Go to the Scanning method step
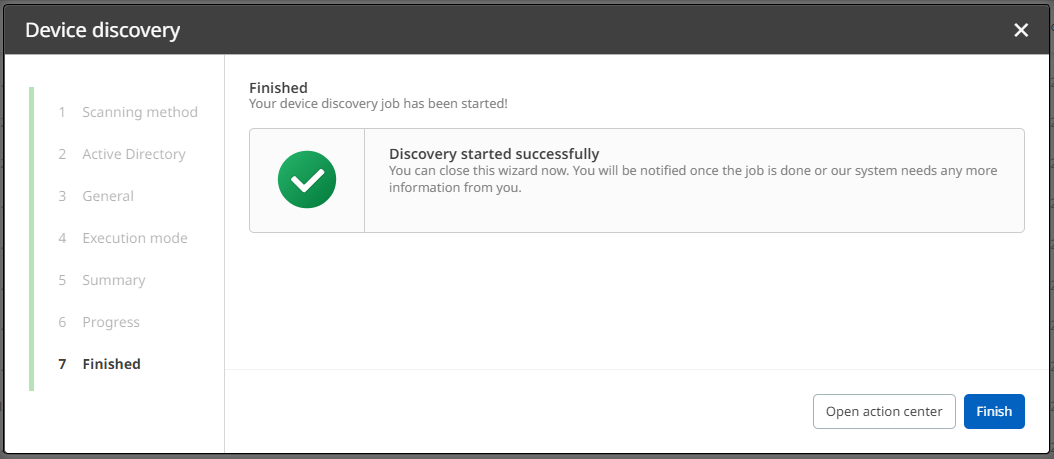The image size is (1054, 459). point(140,112)
